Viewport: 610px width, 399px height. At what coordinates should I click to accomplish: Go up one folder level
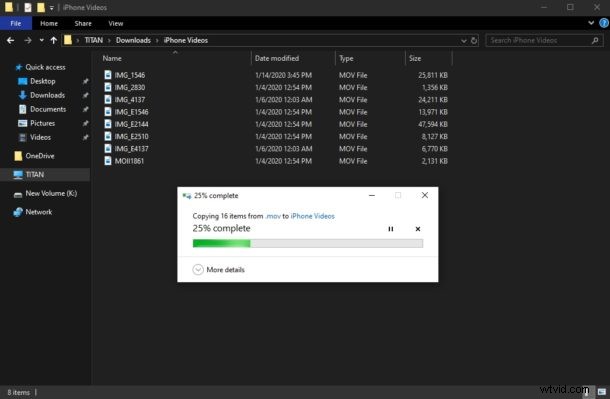point(54,40)
